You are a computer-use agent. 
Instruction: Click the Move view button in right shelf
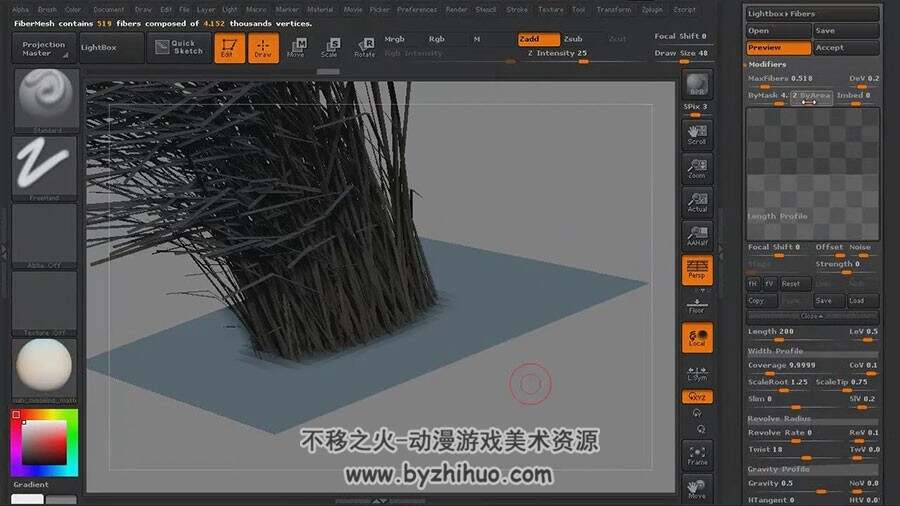[697, 489]
